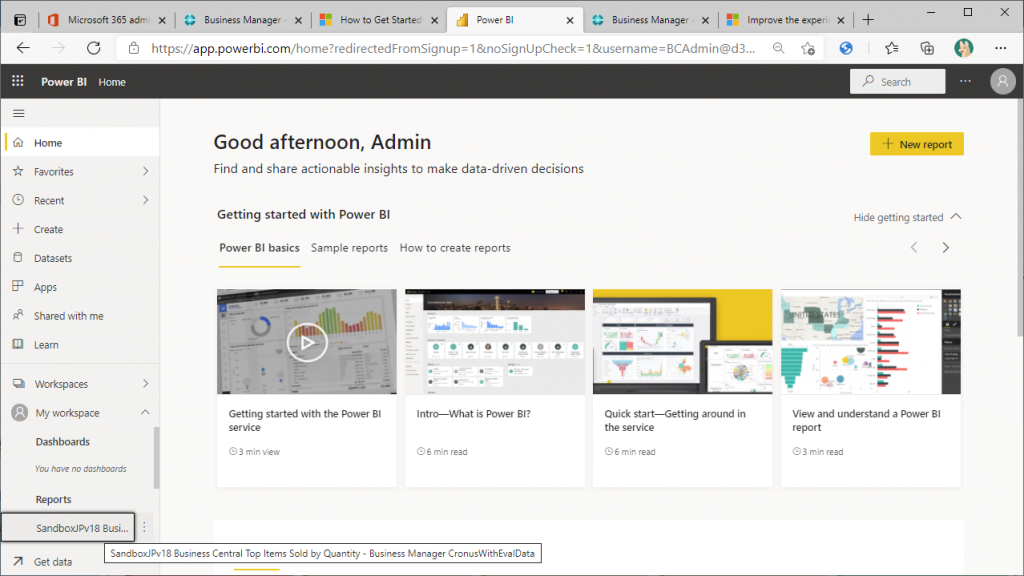Click the Shared with me icon
Viewport: 1024px width, 576px height.
pos(18,315)
